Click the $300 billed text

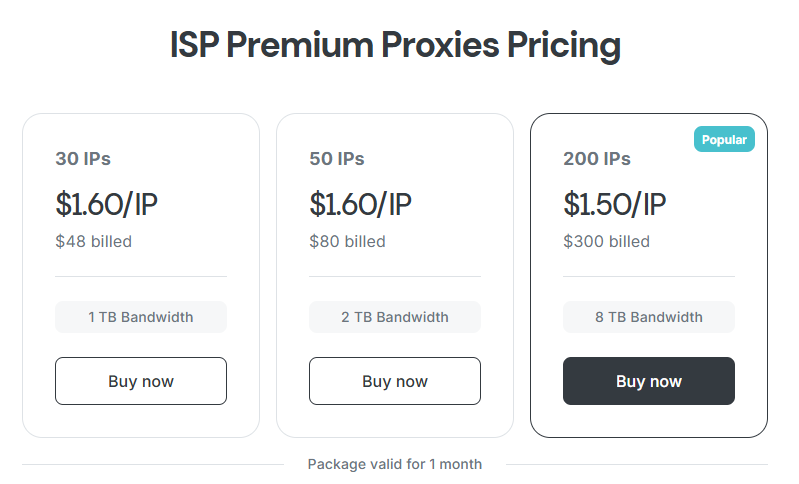pos(607,241)
